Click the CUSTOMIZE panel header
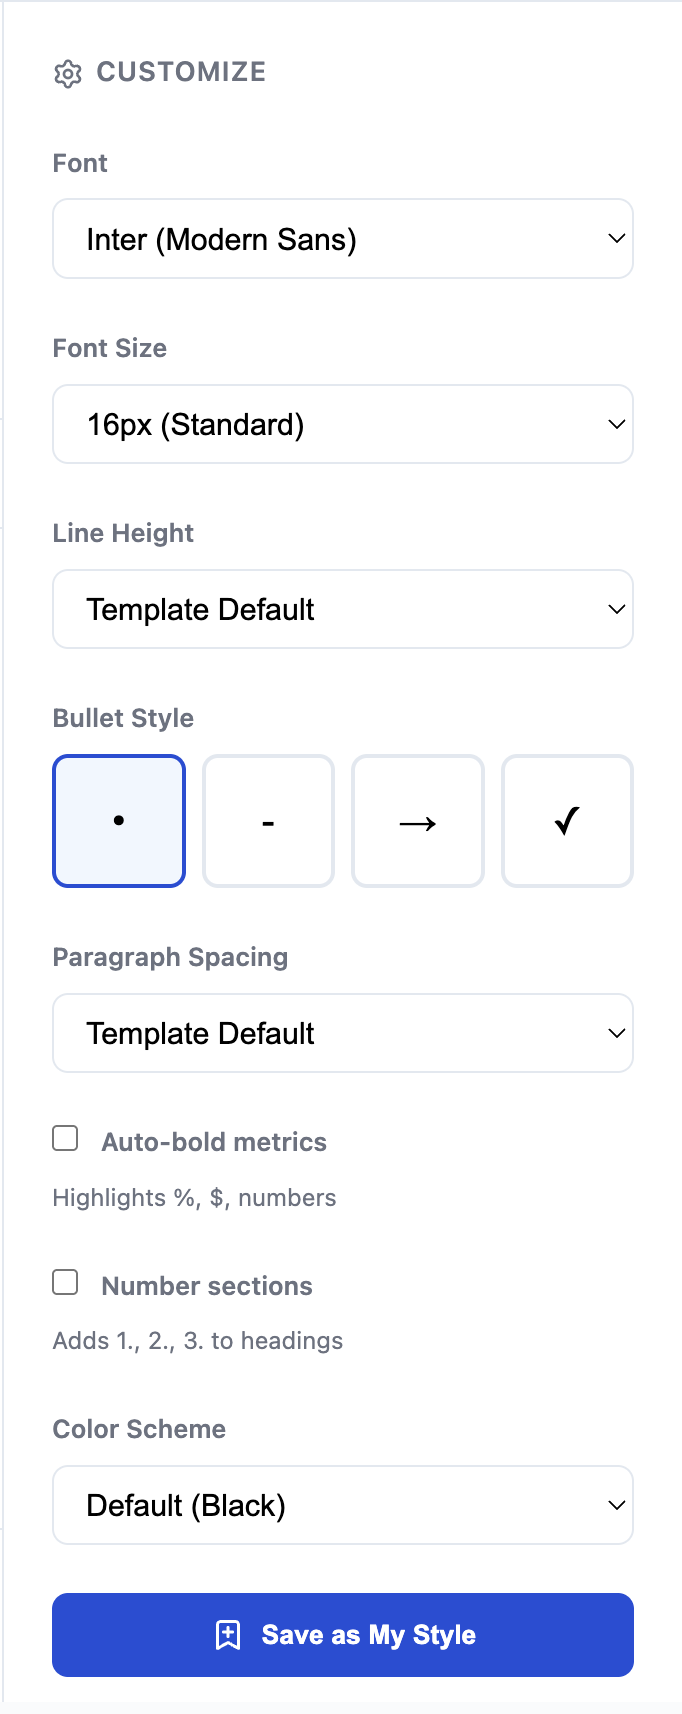Viewport: 682px width, 1714px height. coord(180,72)
